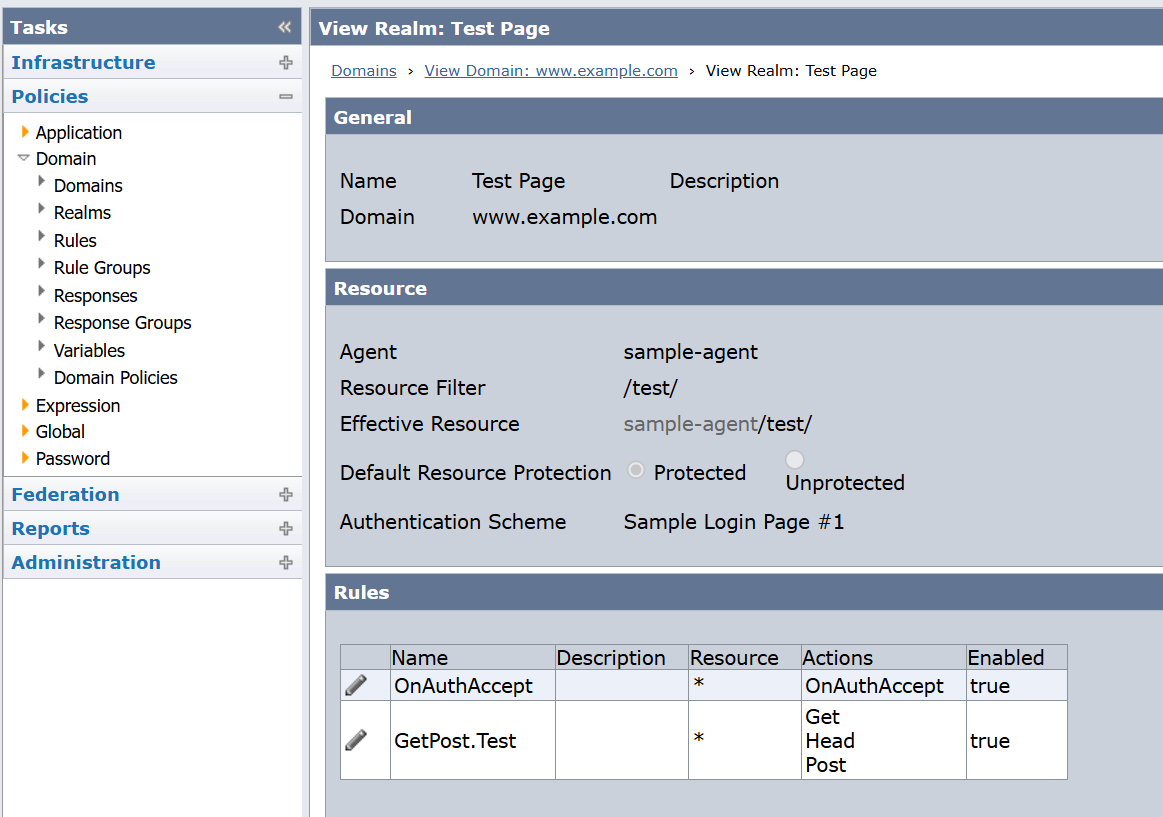Open Realms in the Domain tree
1163x817 pixels.
pyautogui.click(x=82, y=213)
